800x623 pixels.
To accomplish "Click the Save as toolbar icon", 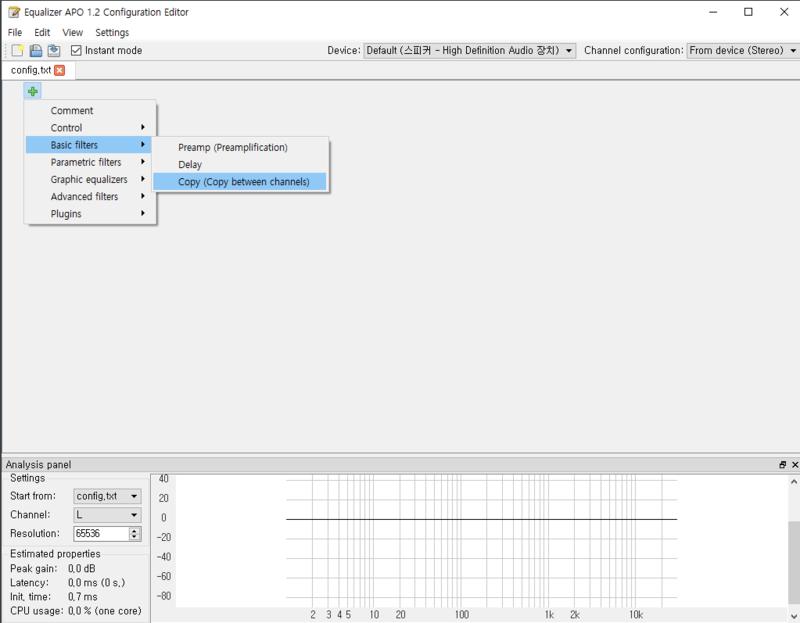I will point(54,51).
